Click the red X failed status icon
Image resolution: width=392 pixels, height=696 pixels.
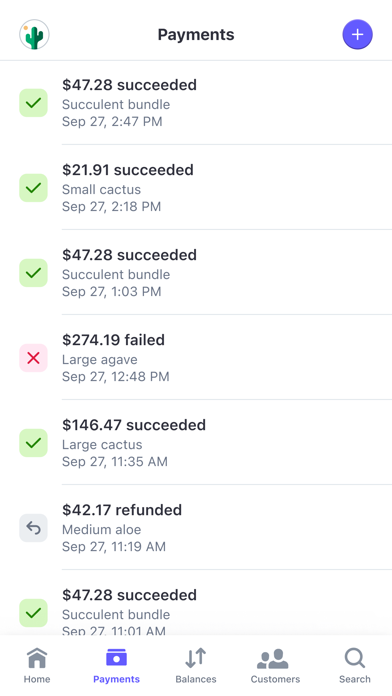point(33,358)
